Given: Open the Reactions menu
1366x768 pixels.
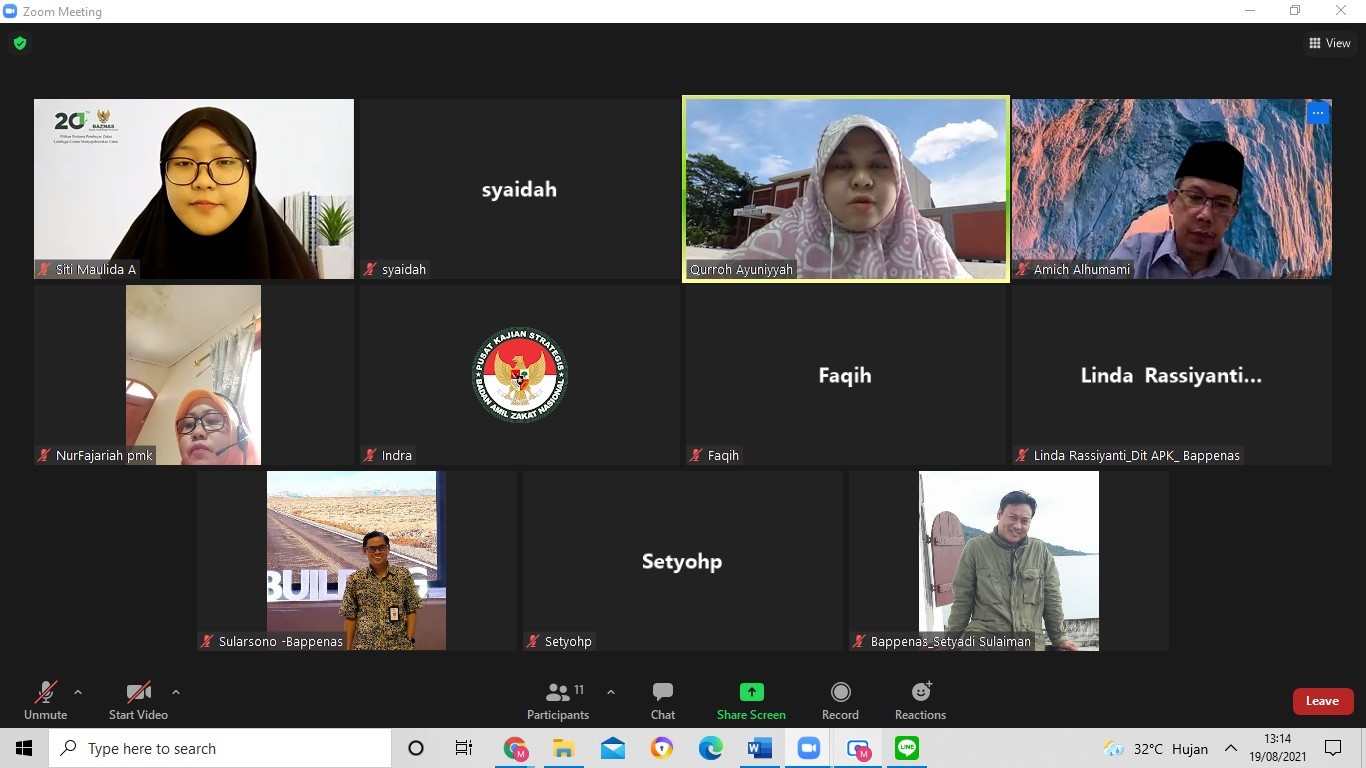Looking at the screenshot, I should [x=920, y=700].
